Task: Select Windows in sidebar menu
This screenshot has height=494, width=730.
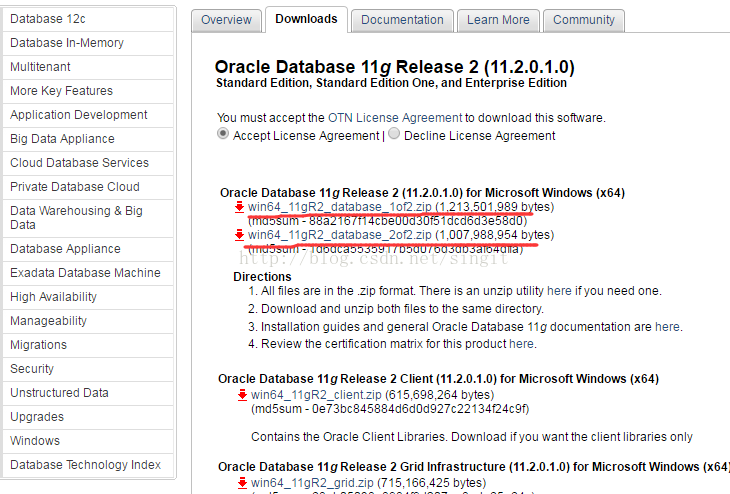Action: 88,441
